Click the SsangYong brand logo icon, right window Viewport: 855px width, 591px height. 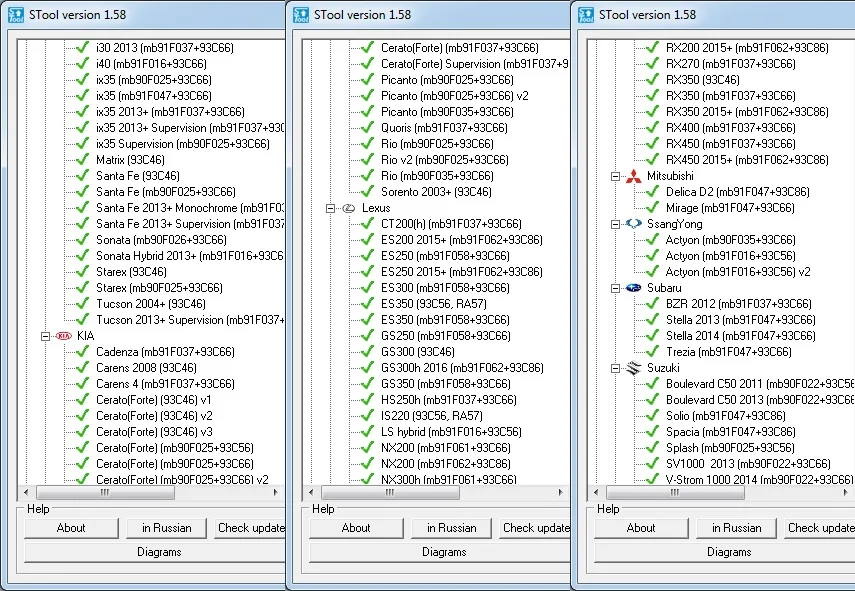[x=634, y=224]
